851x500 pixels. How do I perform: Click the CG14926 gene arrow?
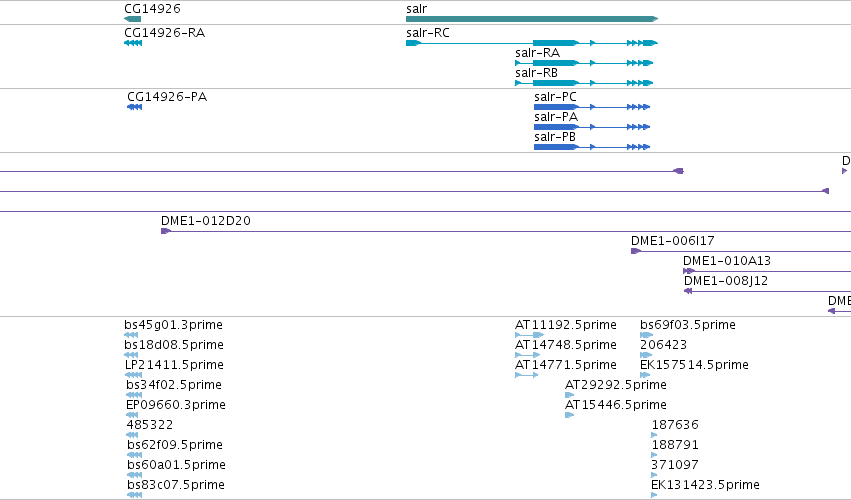(x=132, y=19)
